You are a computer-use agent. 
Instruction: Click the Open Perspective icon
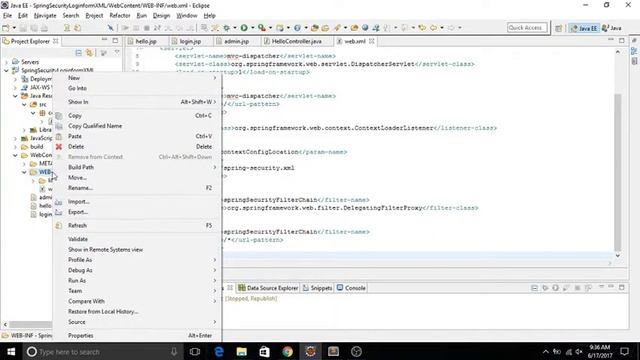point(558,28)
